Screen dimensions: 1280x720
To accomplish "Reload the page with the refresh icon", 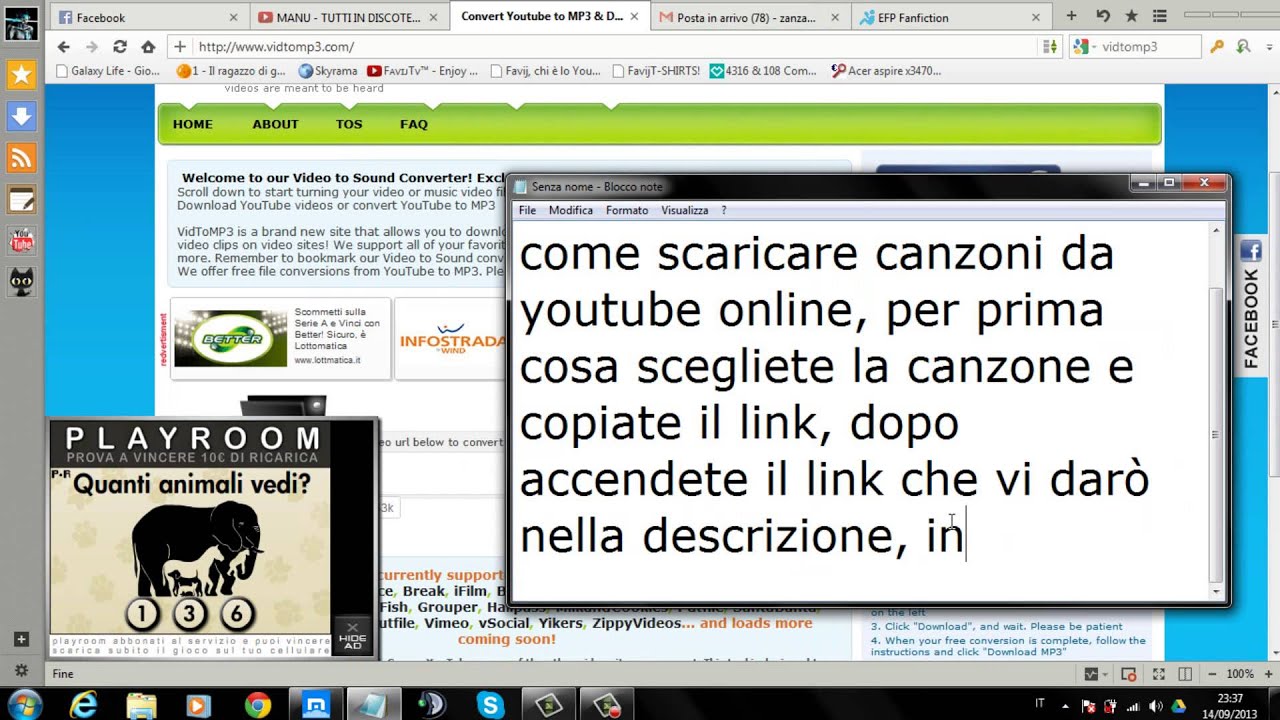I will click(120, 47).
